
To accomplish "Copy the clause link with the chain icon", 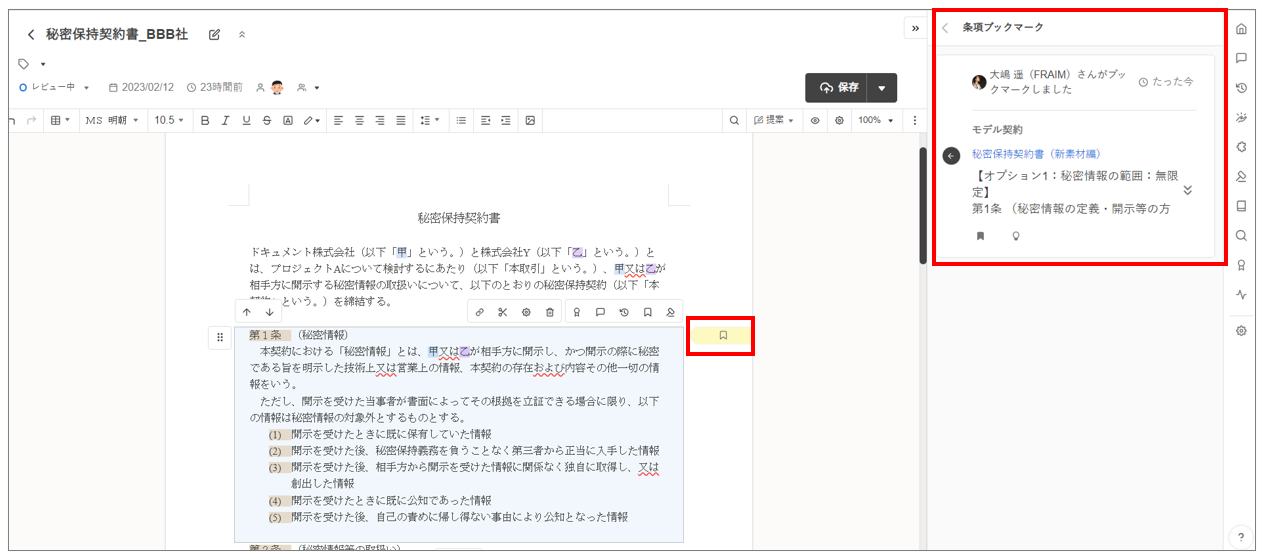I will click(479, 312).
